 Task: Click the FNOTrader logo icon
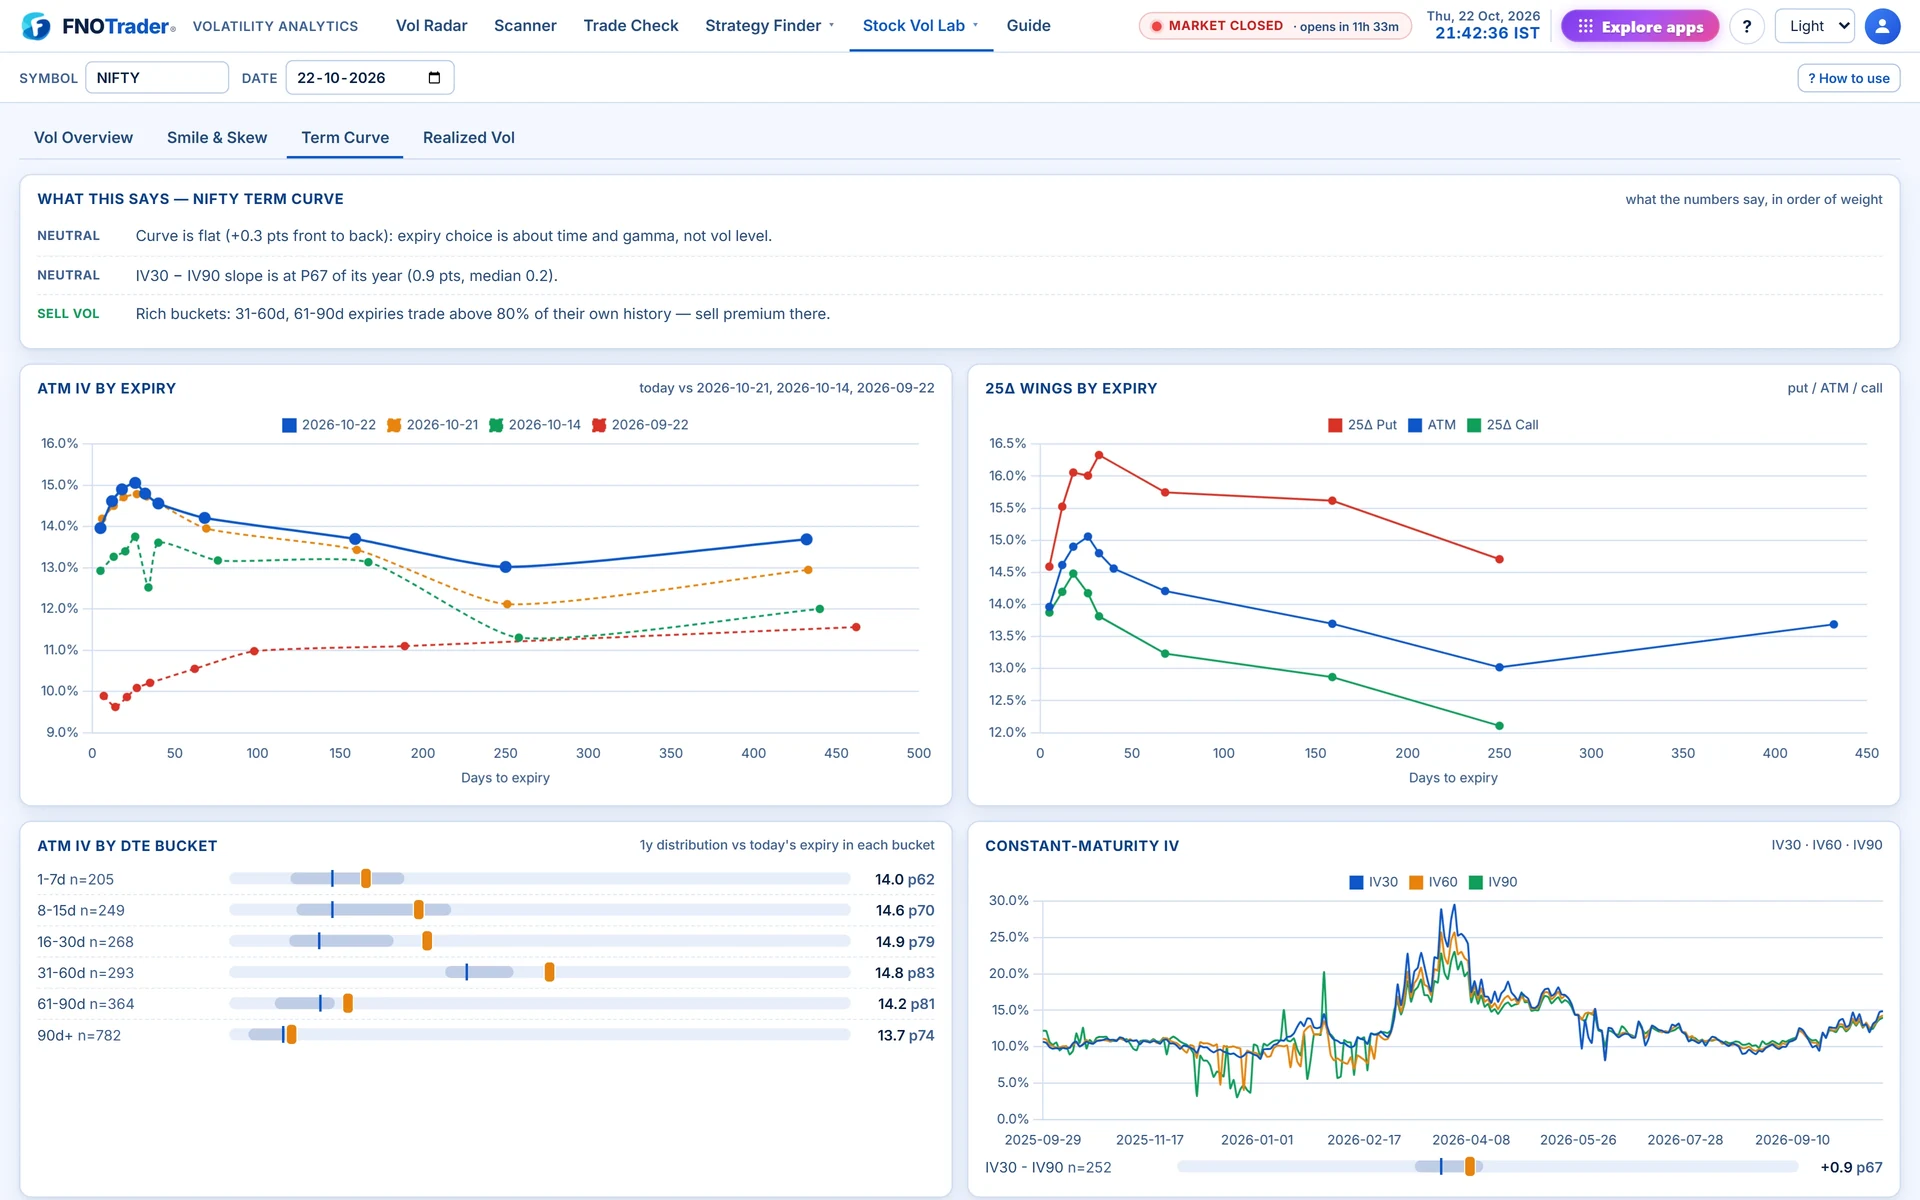[x=36, y=26]
